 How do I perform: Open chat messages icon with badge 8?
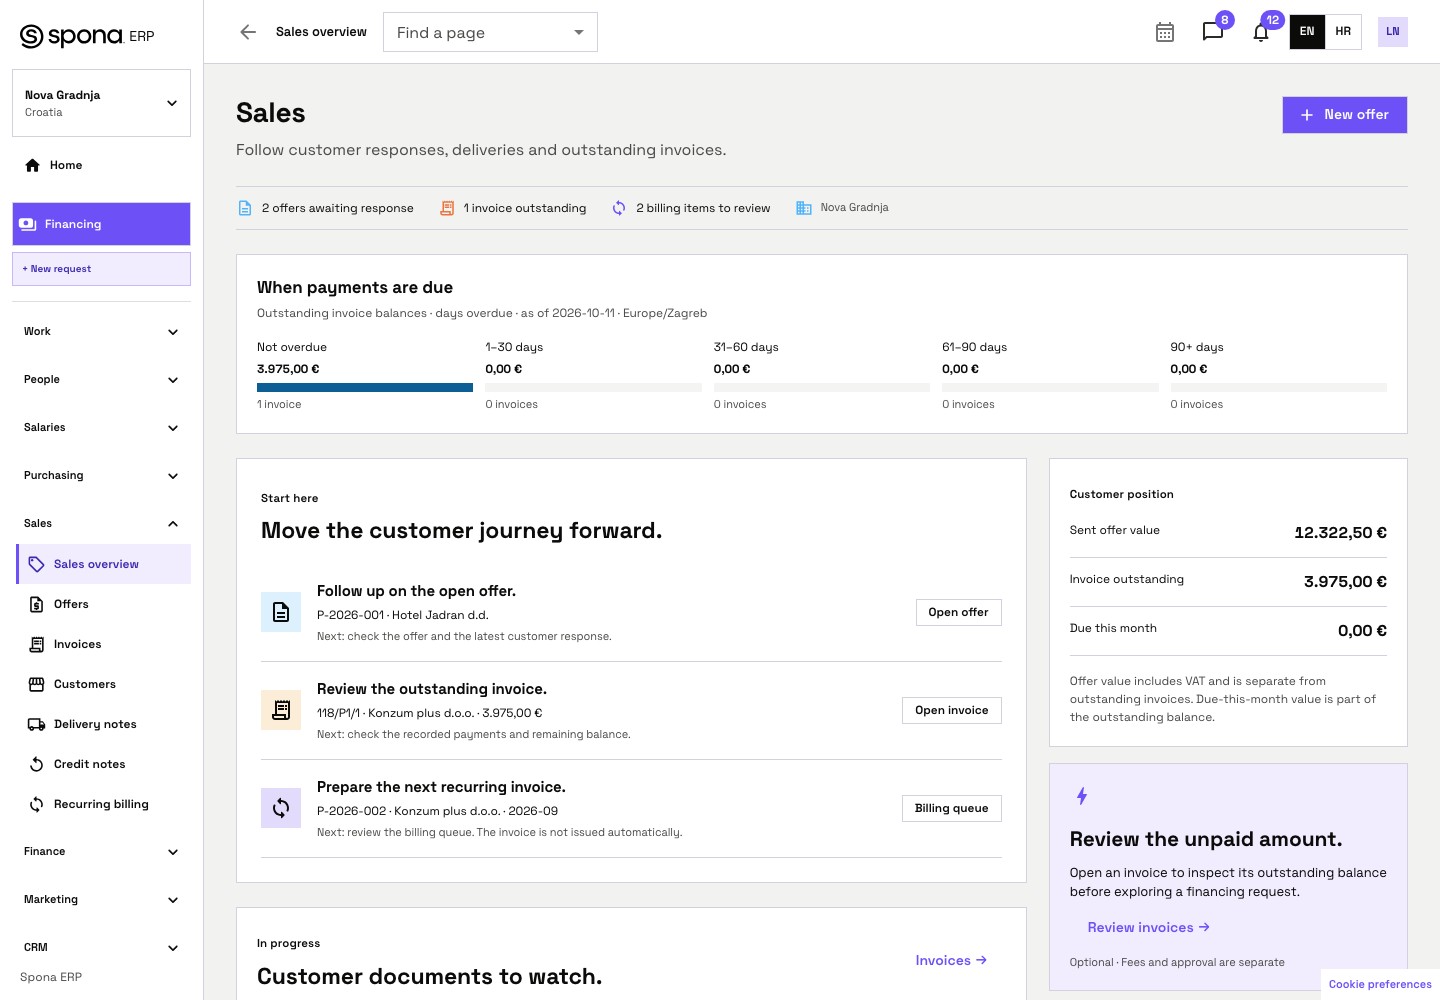click(1213, 32)
